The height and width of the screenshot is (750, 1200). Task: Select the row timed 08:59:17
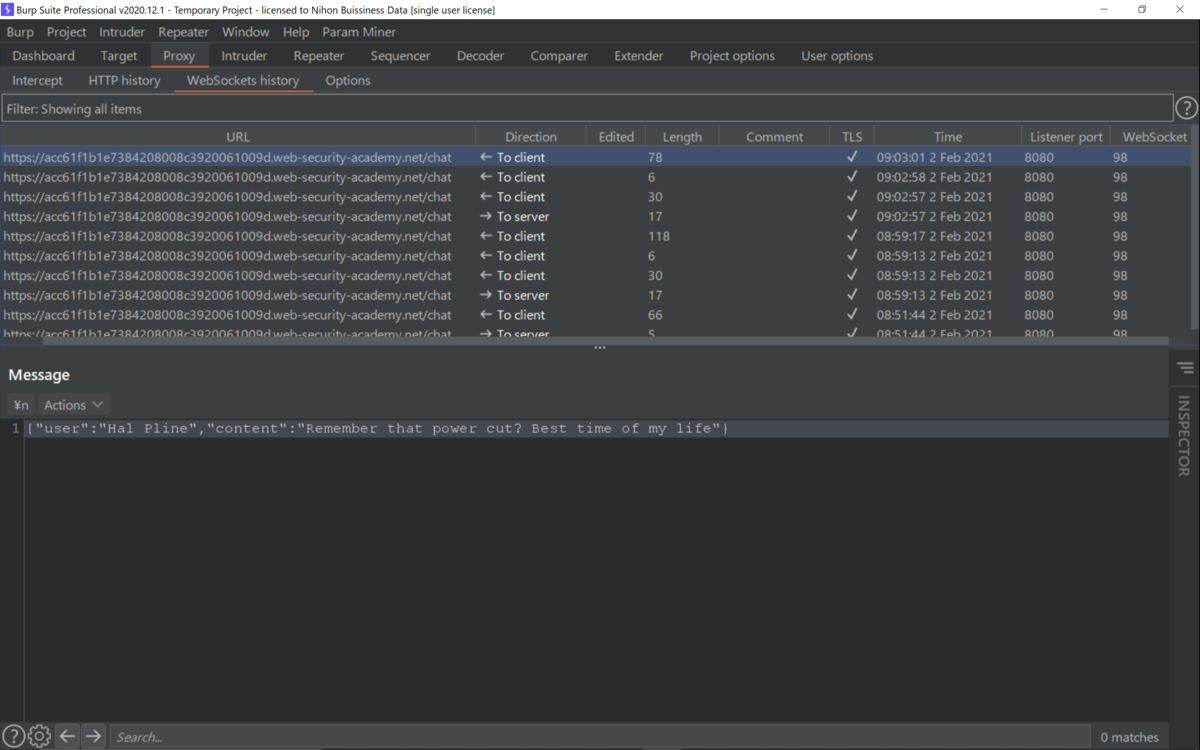pos(595,236)
